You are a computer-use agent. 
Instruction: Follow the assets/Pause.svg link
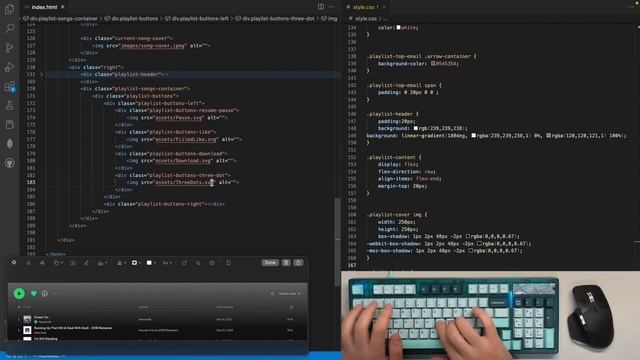[x=179, y=118]
